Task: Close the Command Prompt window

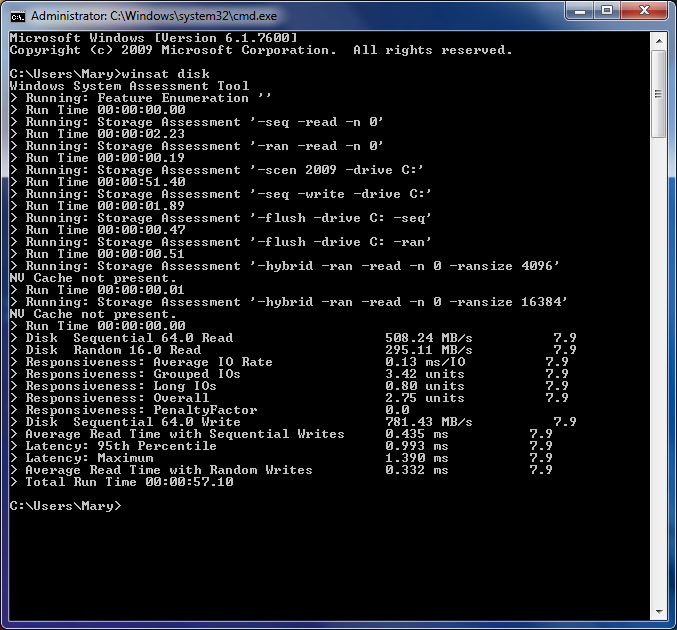Action: (644, 11)
